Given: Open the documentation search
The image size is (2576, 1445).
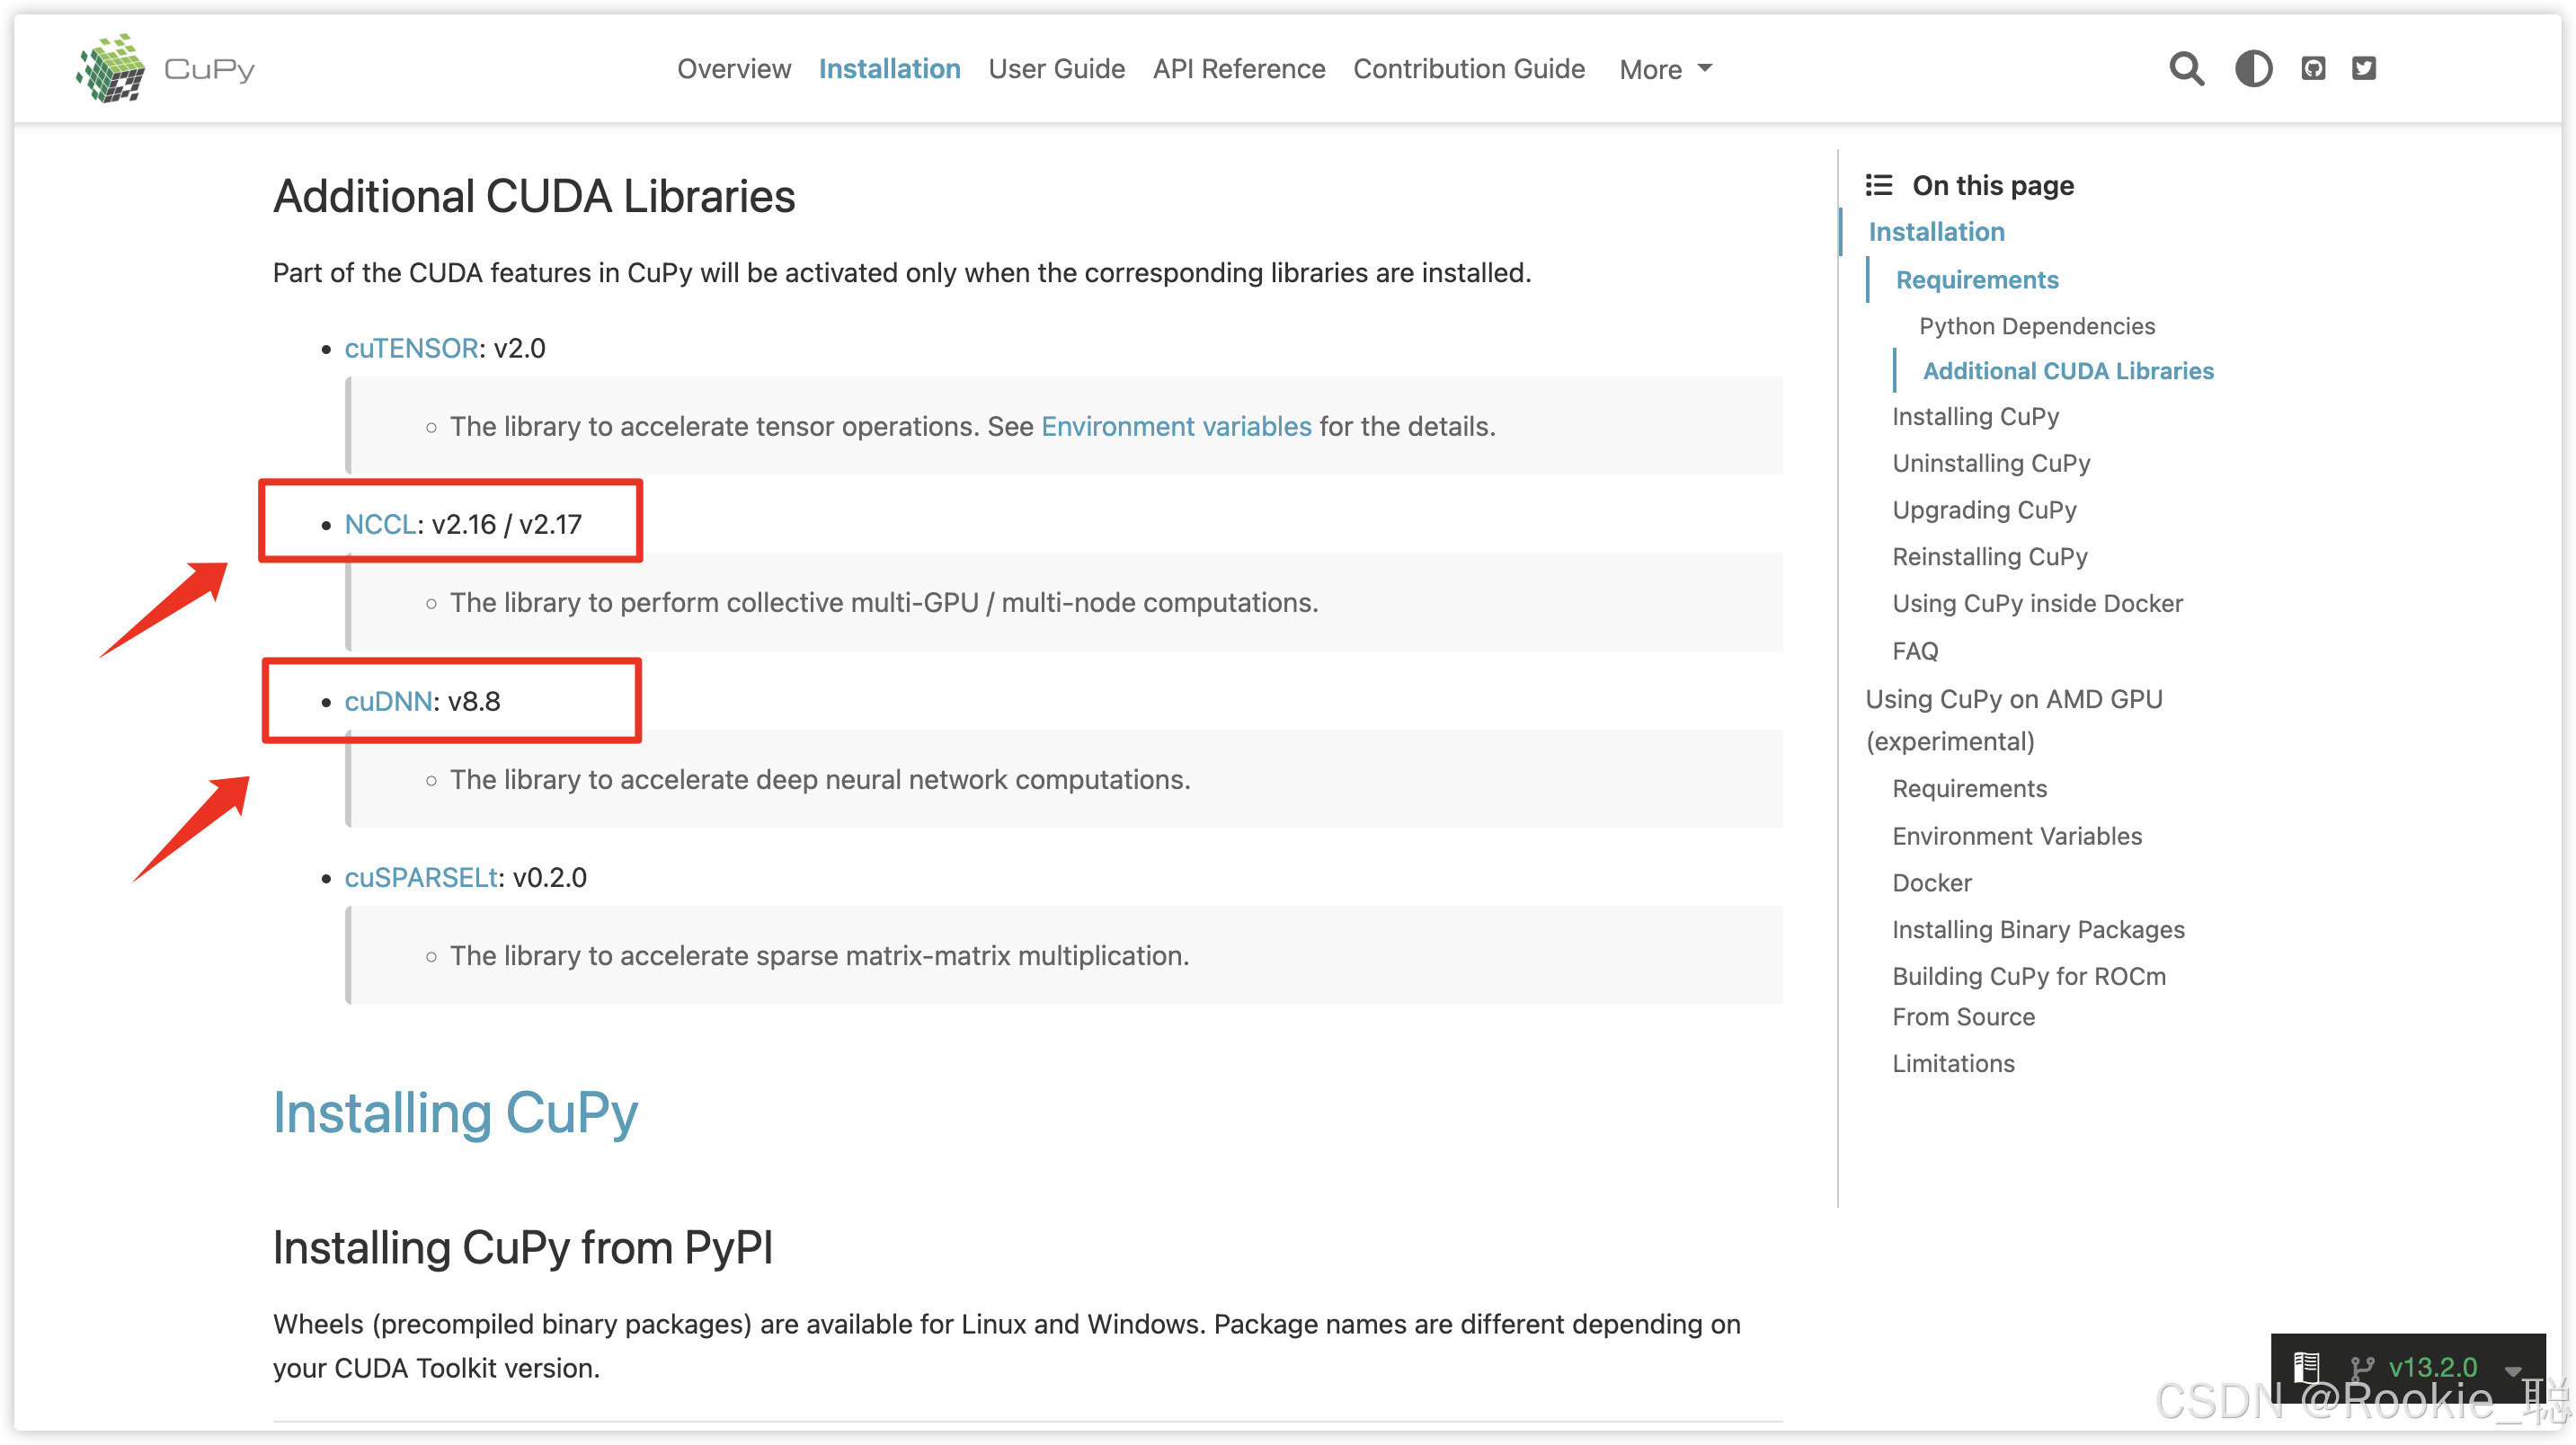Looking at the screenshot, I should click(x=2185, y=67).
